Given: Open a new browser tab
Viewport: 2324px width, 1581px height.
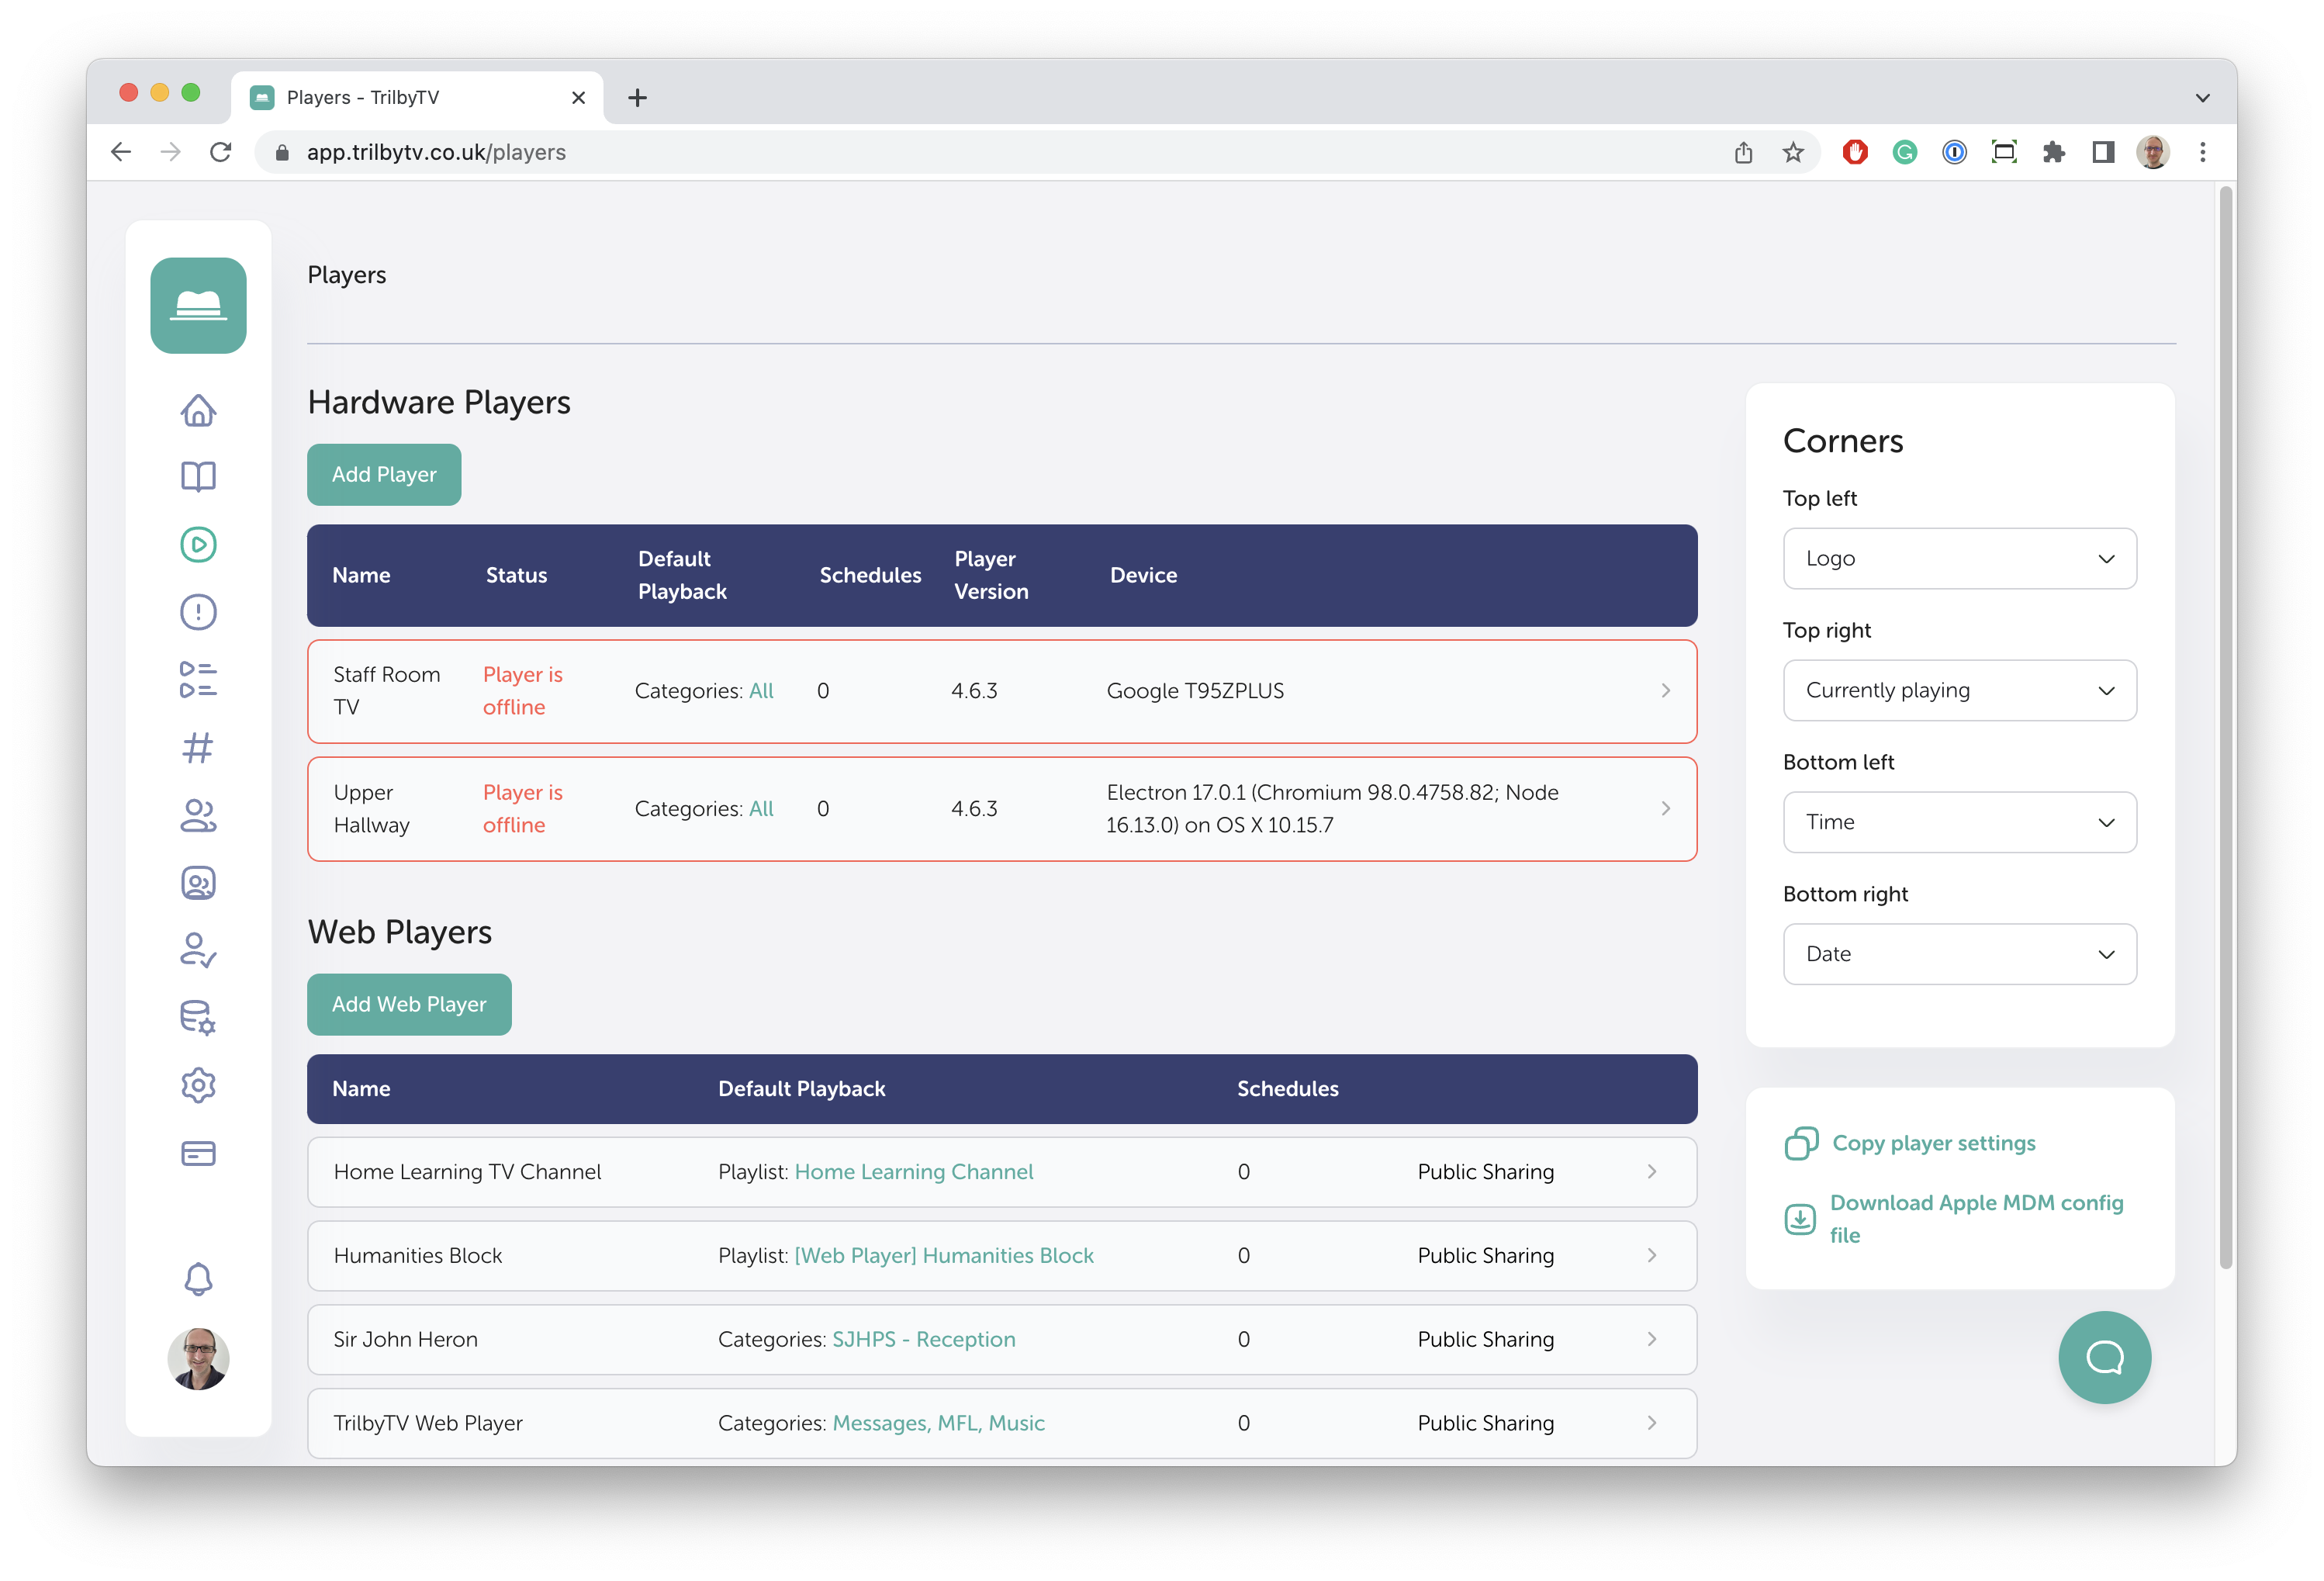Looking at the screenshot, I should (637, 98).
